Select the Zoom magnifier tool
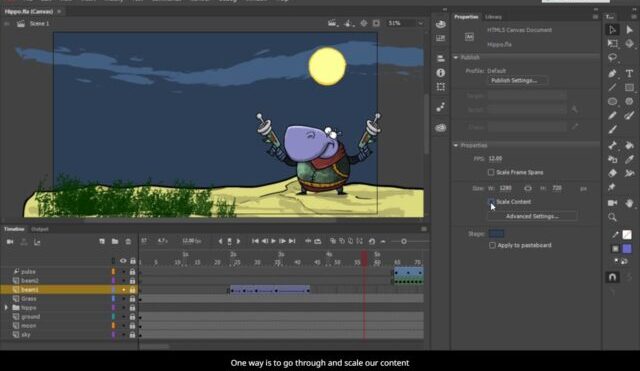 612,217
